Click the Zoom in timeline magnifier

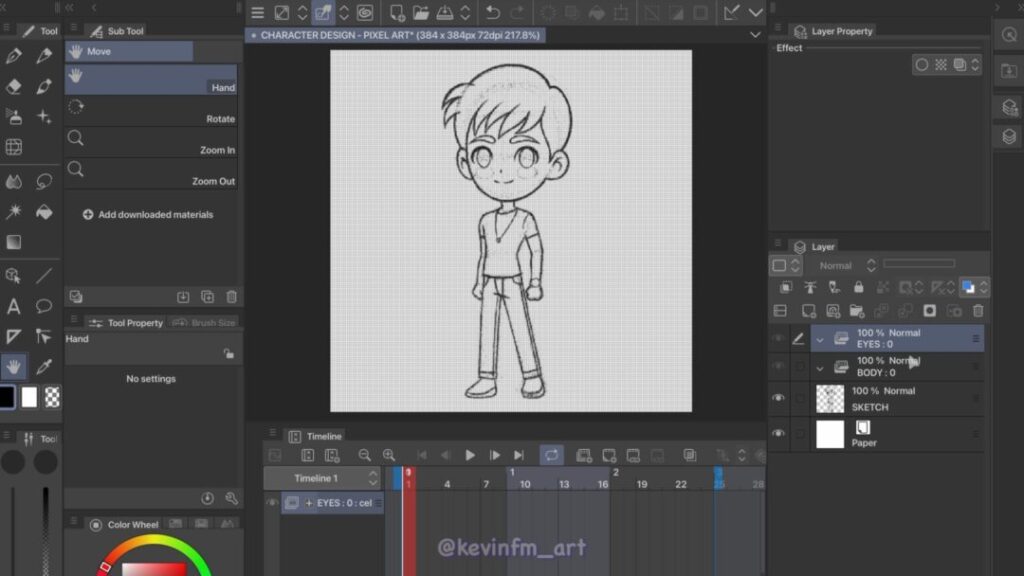[389, 455]
